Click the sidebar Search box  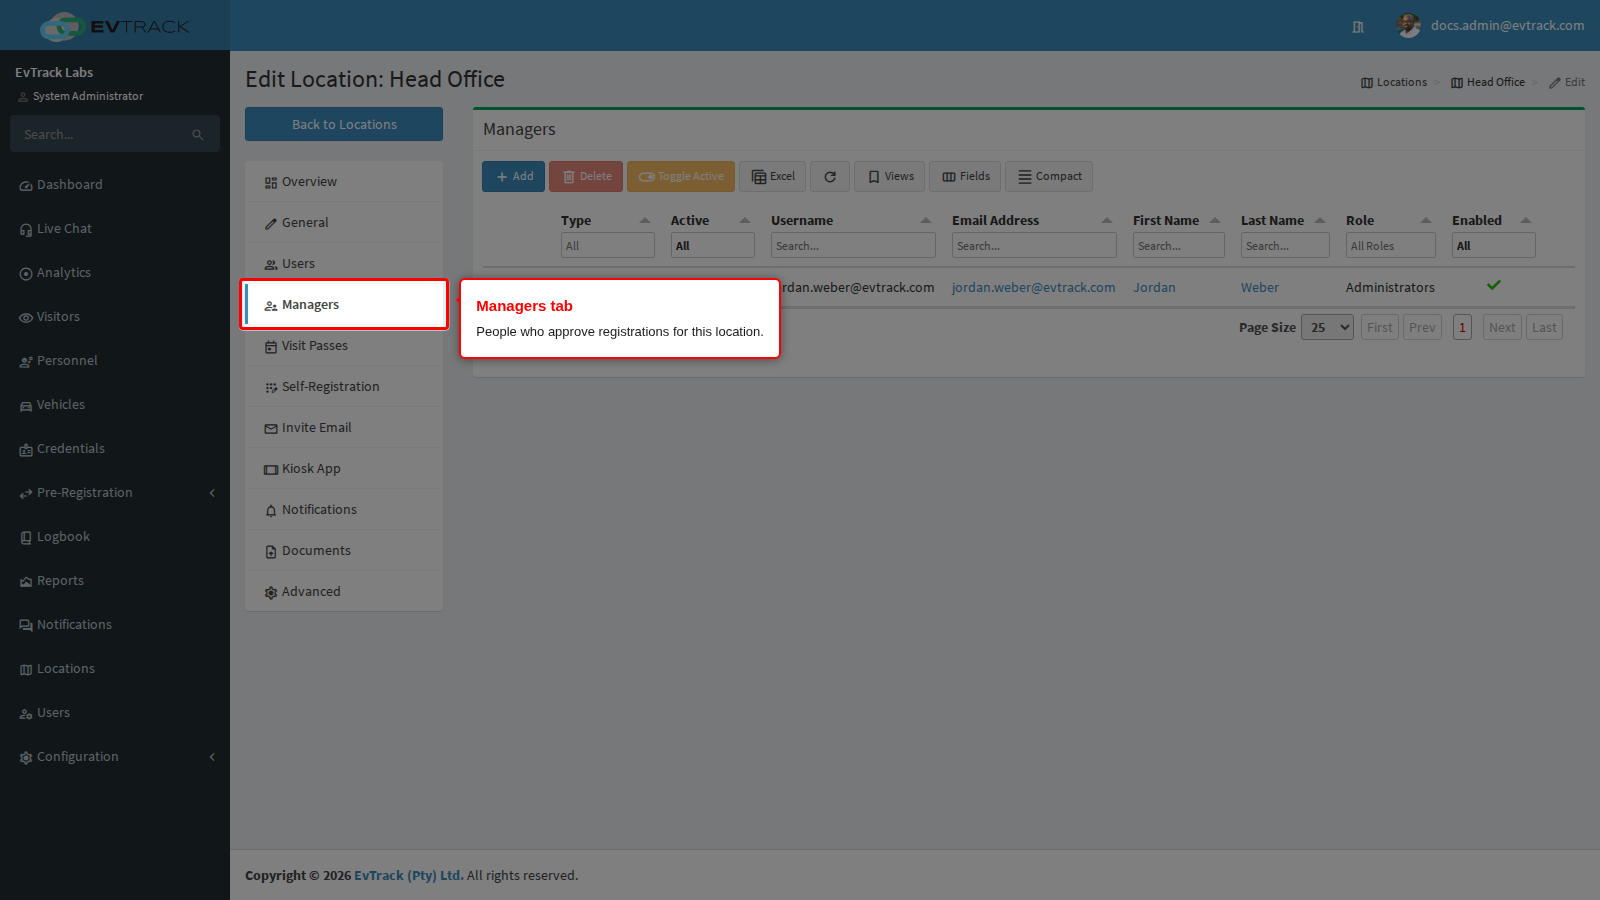tap(115, 134)
